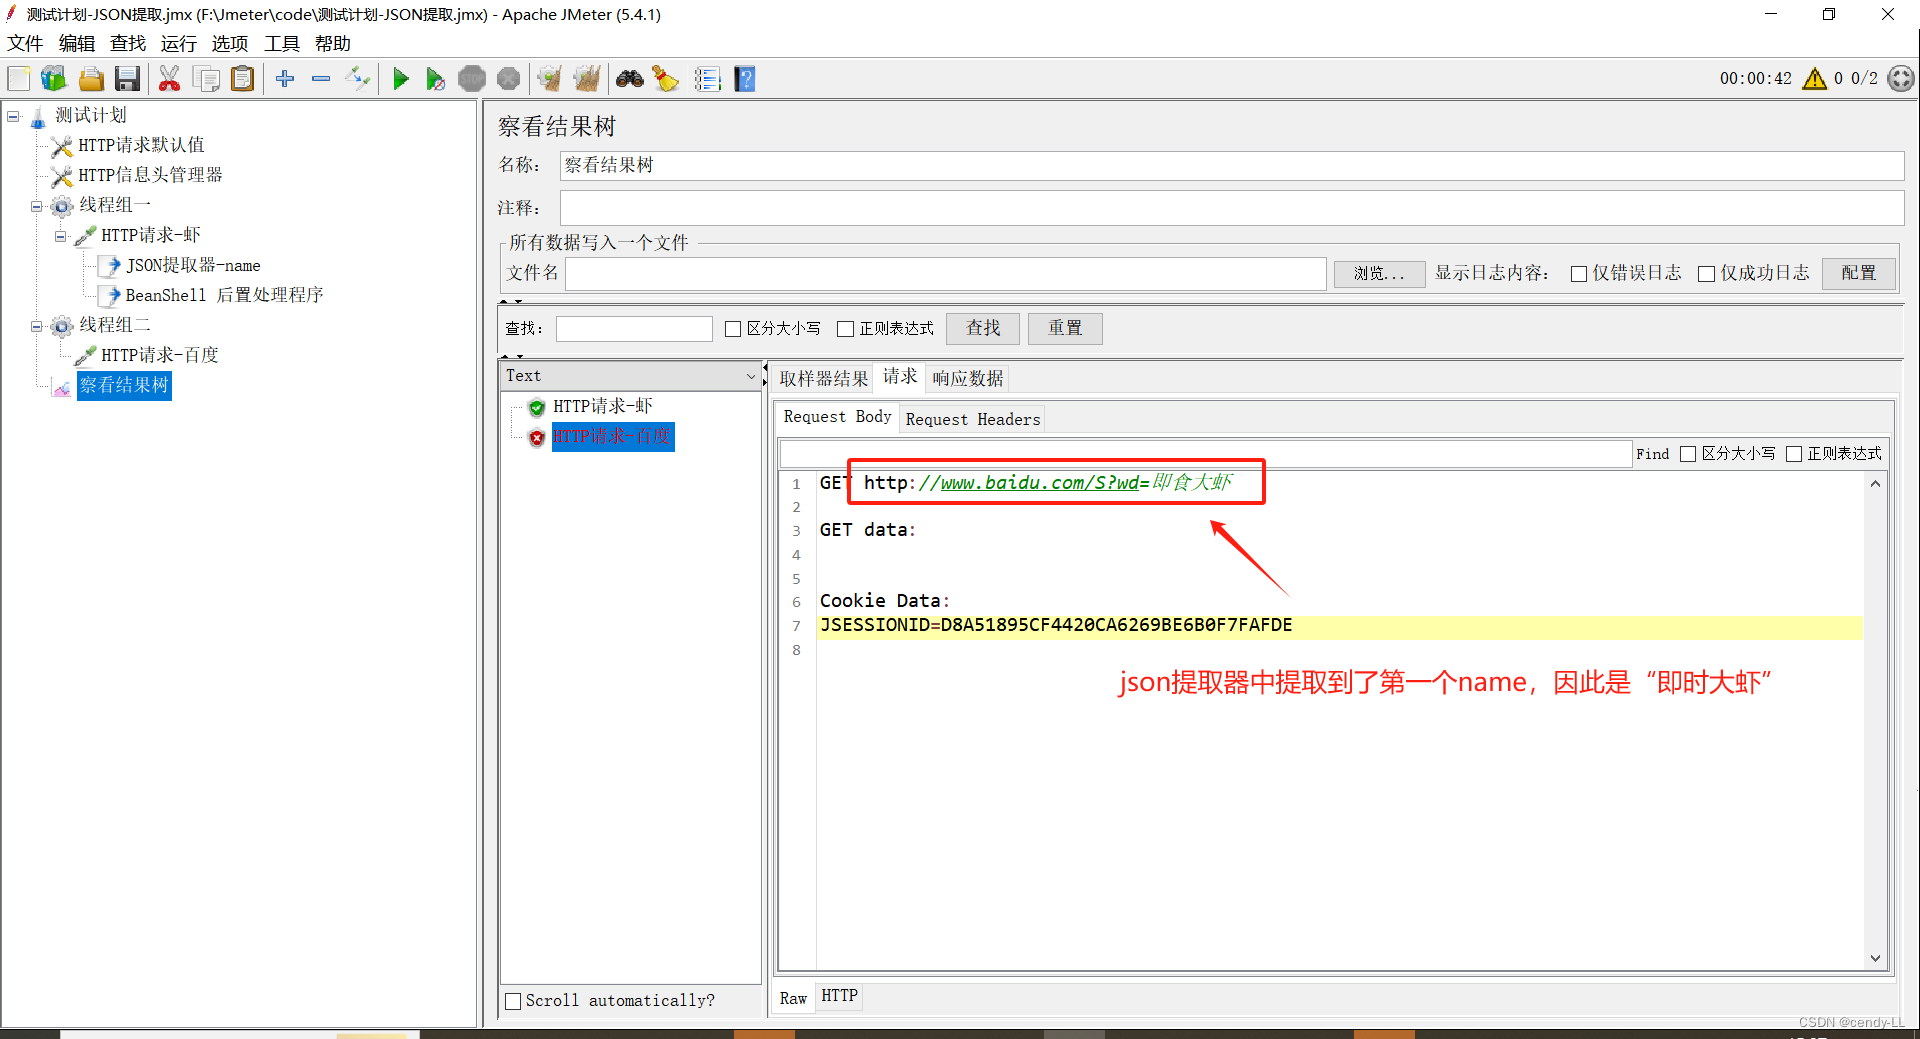Click the Search binoculars icon in the toolbar
The height and width of the screenshot is (1039, 1920).
coord(629,78)
